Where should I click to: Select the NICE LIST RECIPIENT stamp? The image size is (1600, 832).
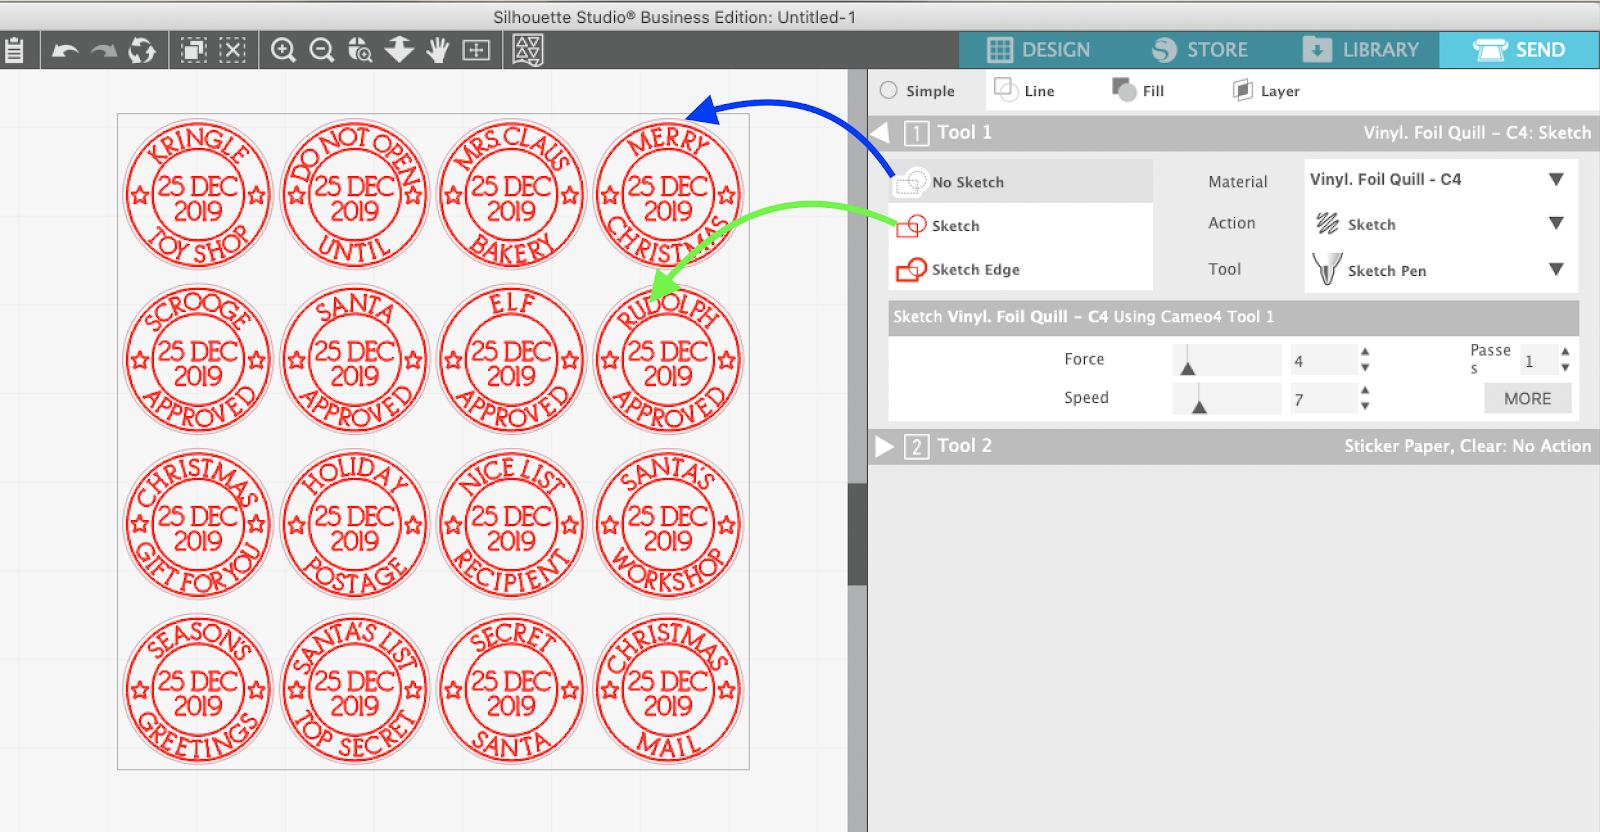(x=511, y=525)
